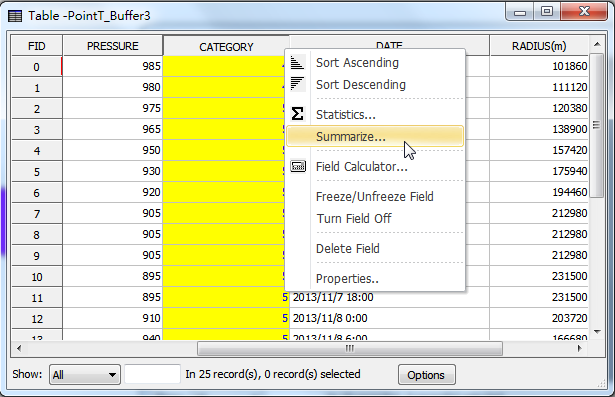Select row header FID 6
This screenshot has height=397, width=615.
click(x=36, y=193)
